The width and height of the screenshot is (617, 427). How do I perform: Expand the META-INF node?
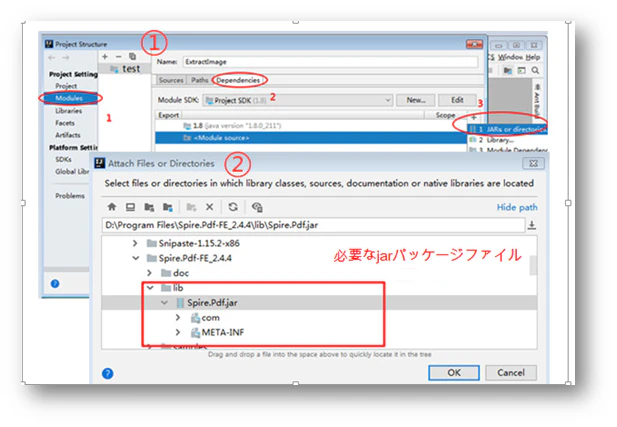coord(178,333)
